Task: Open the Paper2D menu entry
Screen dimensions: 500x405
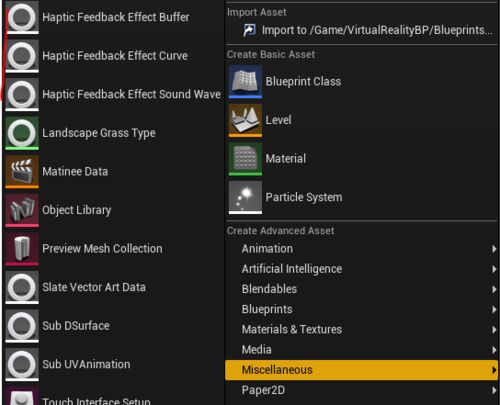Action: pos(361,390)
